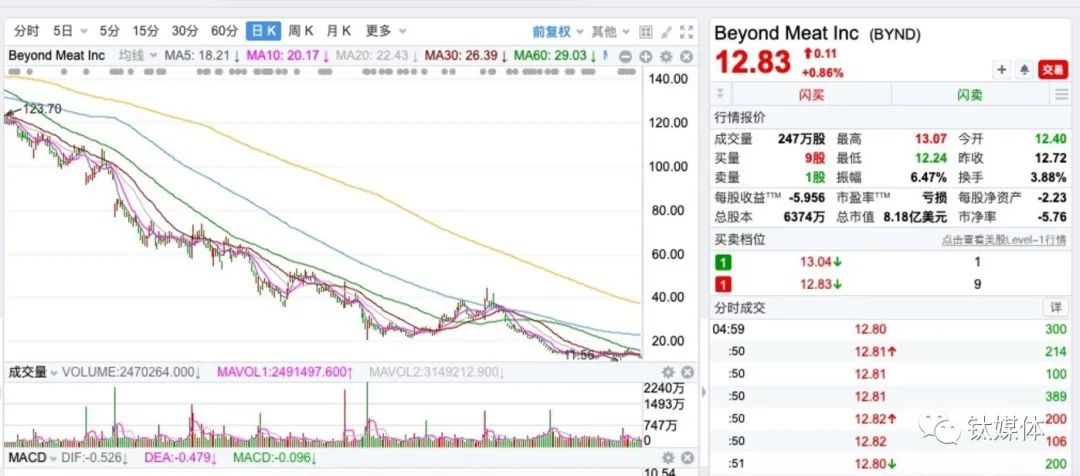Click the MA5: 18.21 indicator label
This screenshot has width=1080, height=476.
(x=202, y=55)
